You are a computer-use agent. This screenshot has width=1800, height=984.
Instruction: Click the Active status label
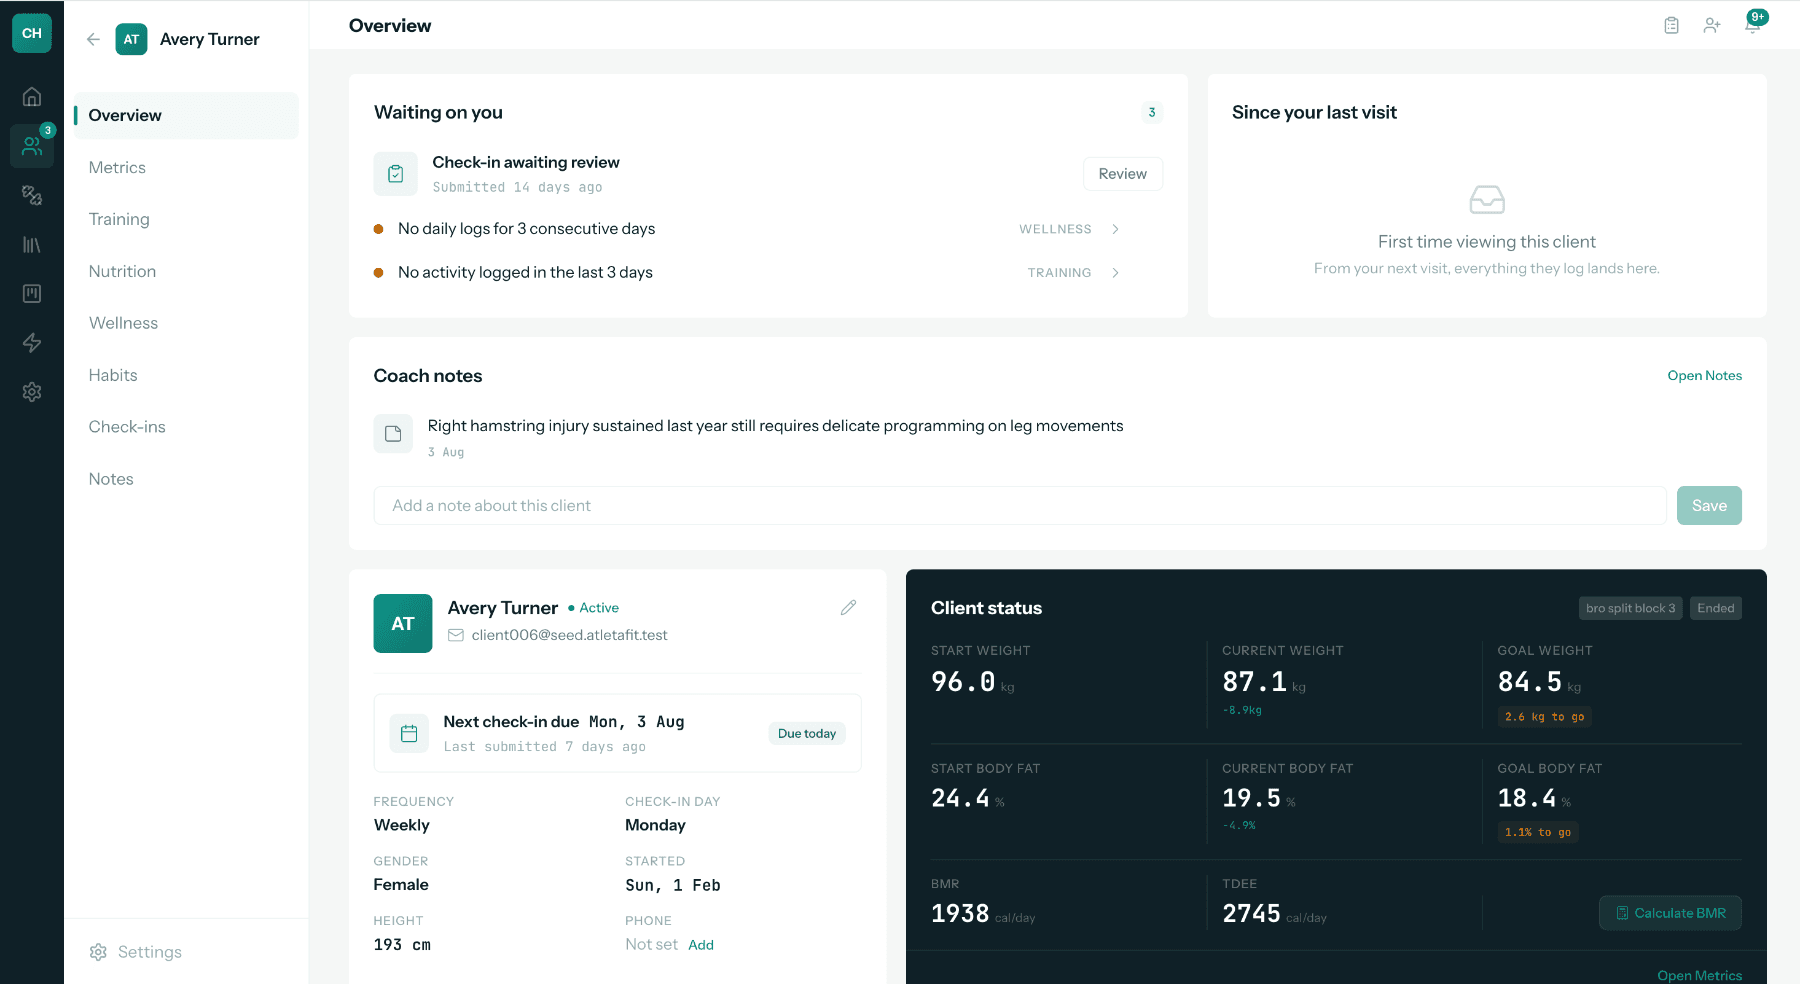[599, 608]
